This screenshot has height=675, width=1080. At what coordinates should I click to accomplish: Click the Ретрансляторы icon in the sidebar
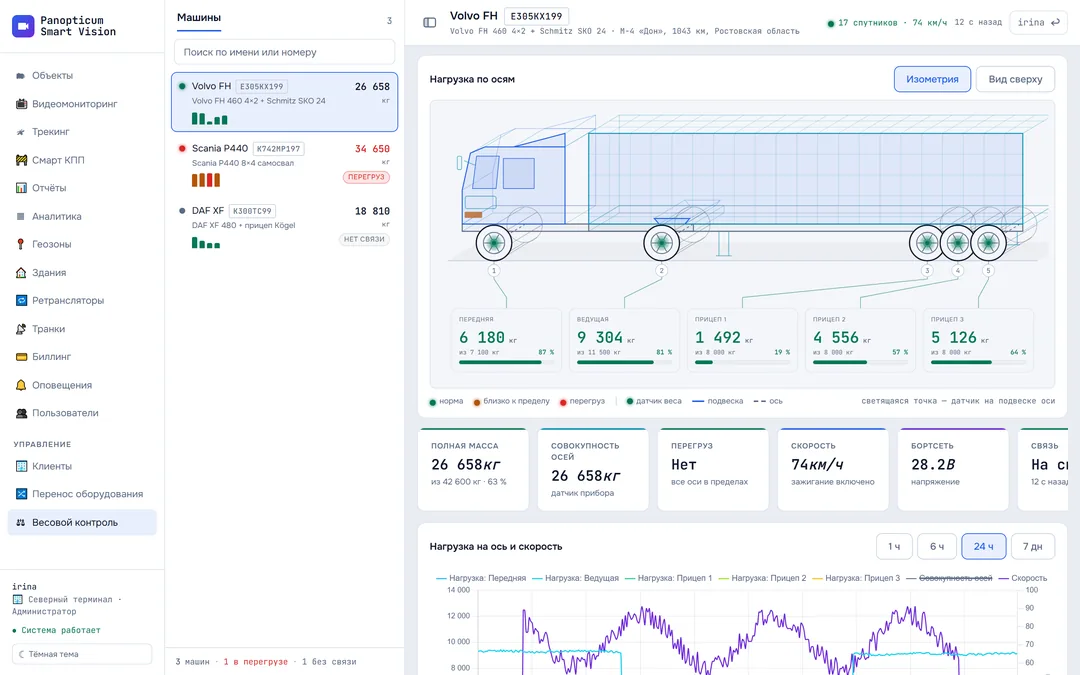(21, 300)
